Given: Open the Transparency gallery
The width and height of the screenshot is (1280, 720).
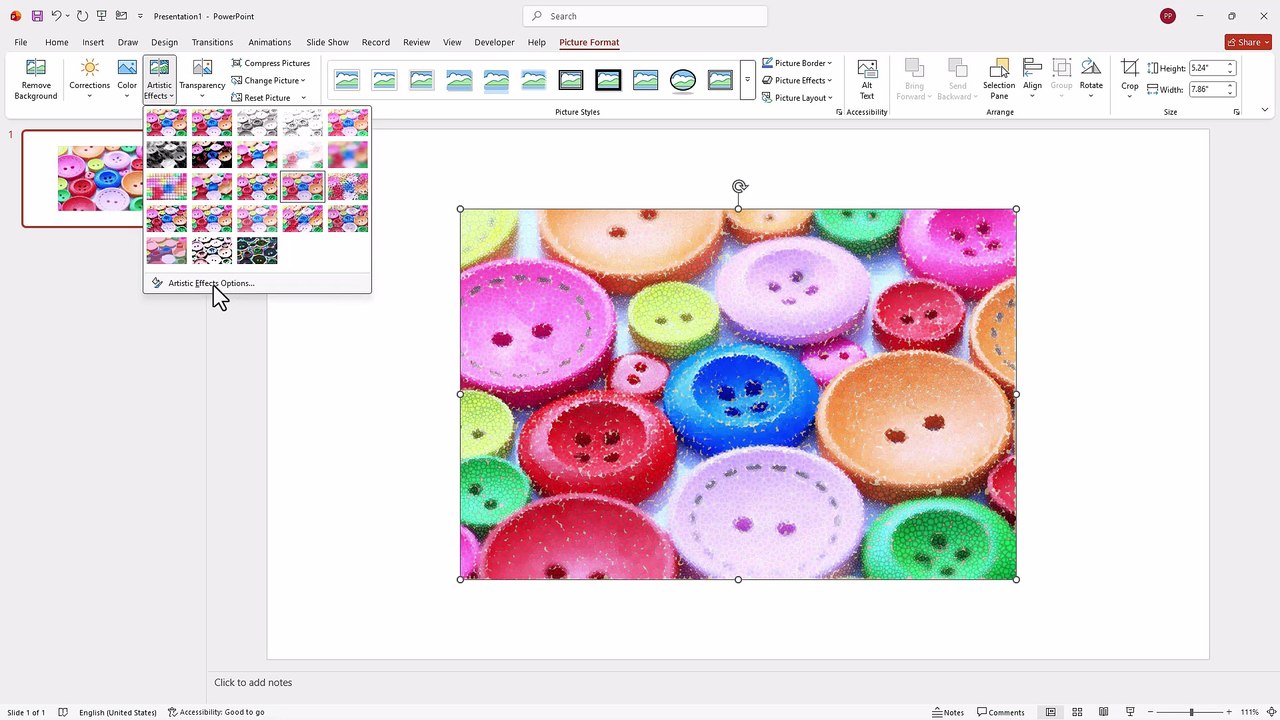Looking at the screenshot, I should [202, 79].
